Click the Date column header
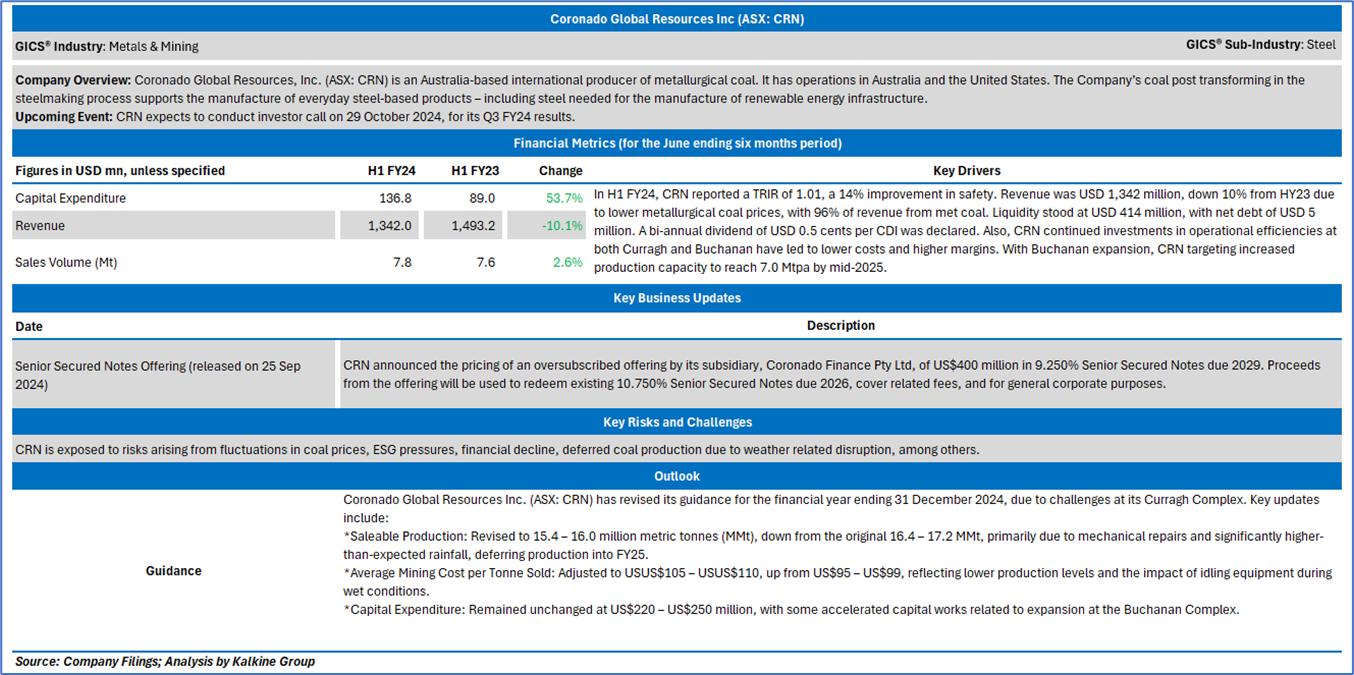The image size is (1354, 675). coord(29,326)
